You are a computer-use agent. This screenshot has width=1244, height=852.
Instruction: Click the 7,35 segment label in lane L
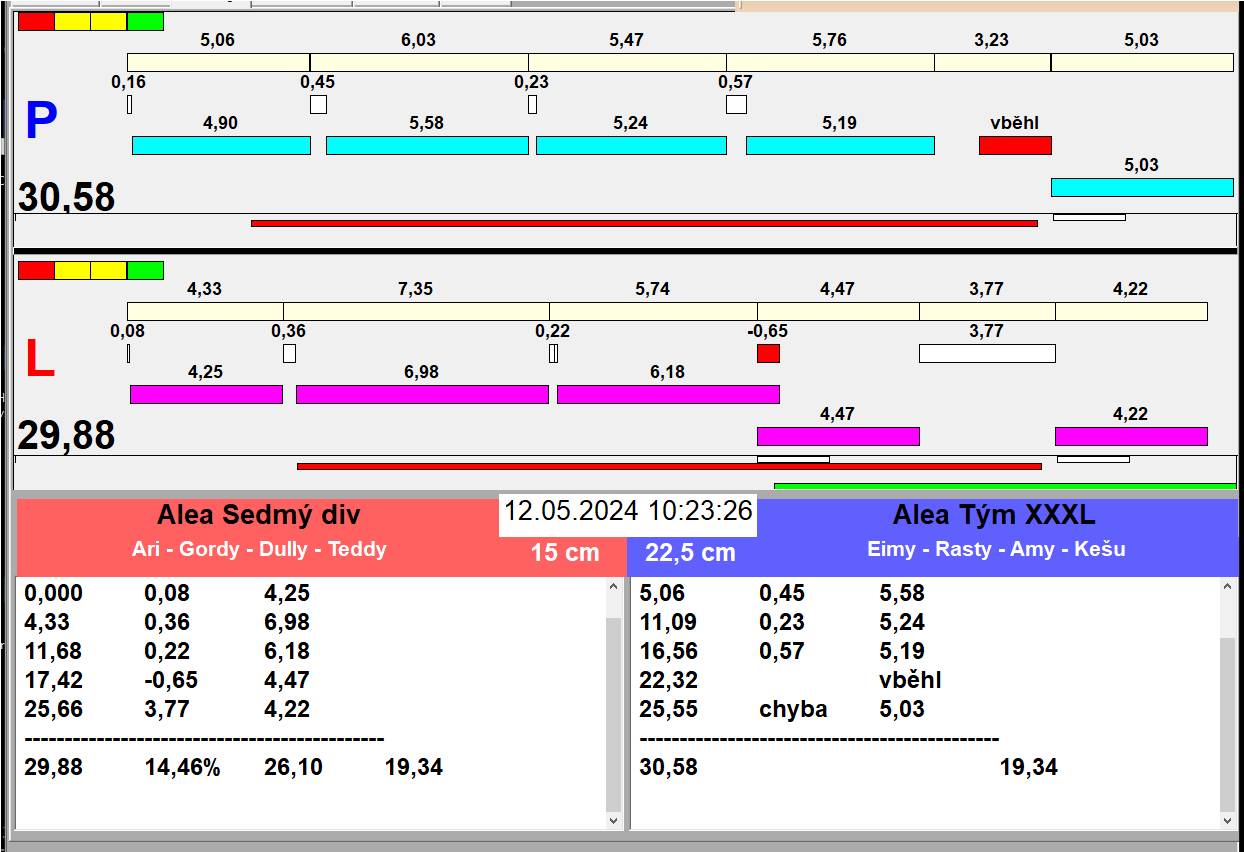pos(415,289)
